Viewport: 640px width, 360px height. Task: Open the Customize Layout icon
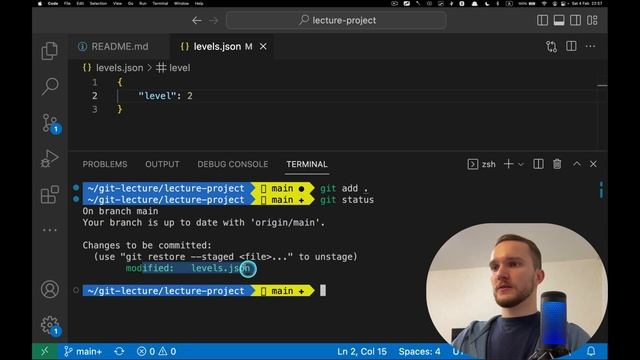[x=592, y=20]
